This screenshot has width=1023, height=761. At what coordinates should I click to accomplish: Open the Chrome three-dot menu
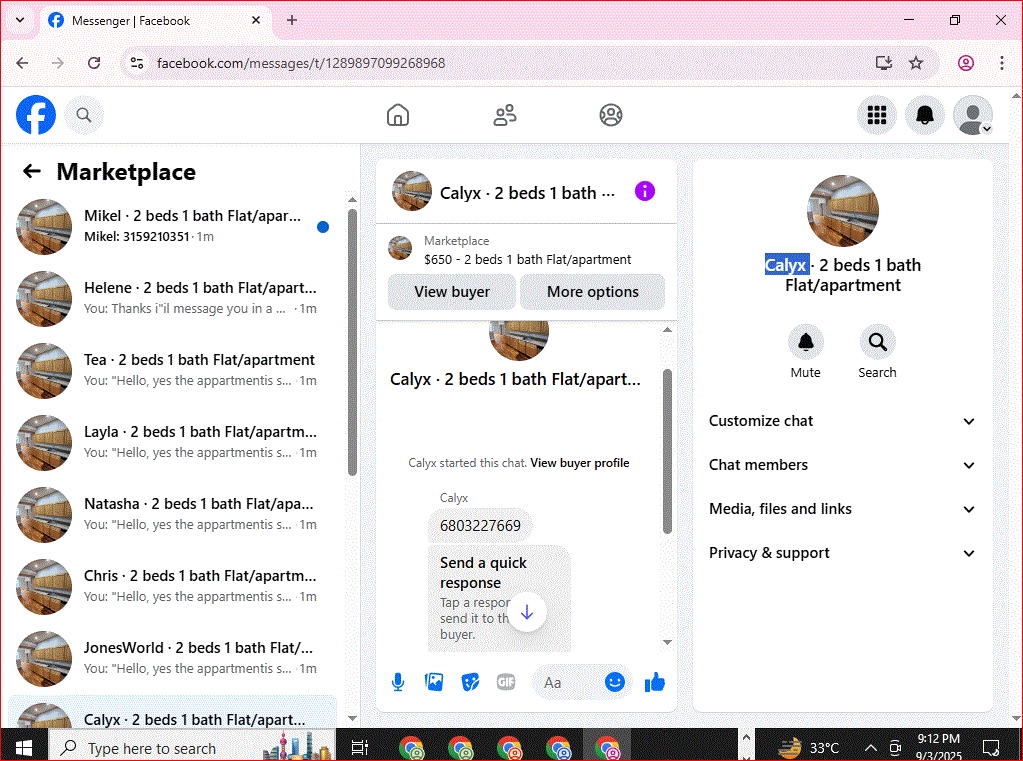click(x=1001, y=63)
